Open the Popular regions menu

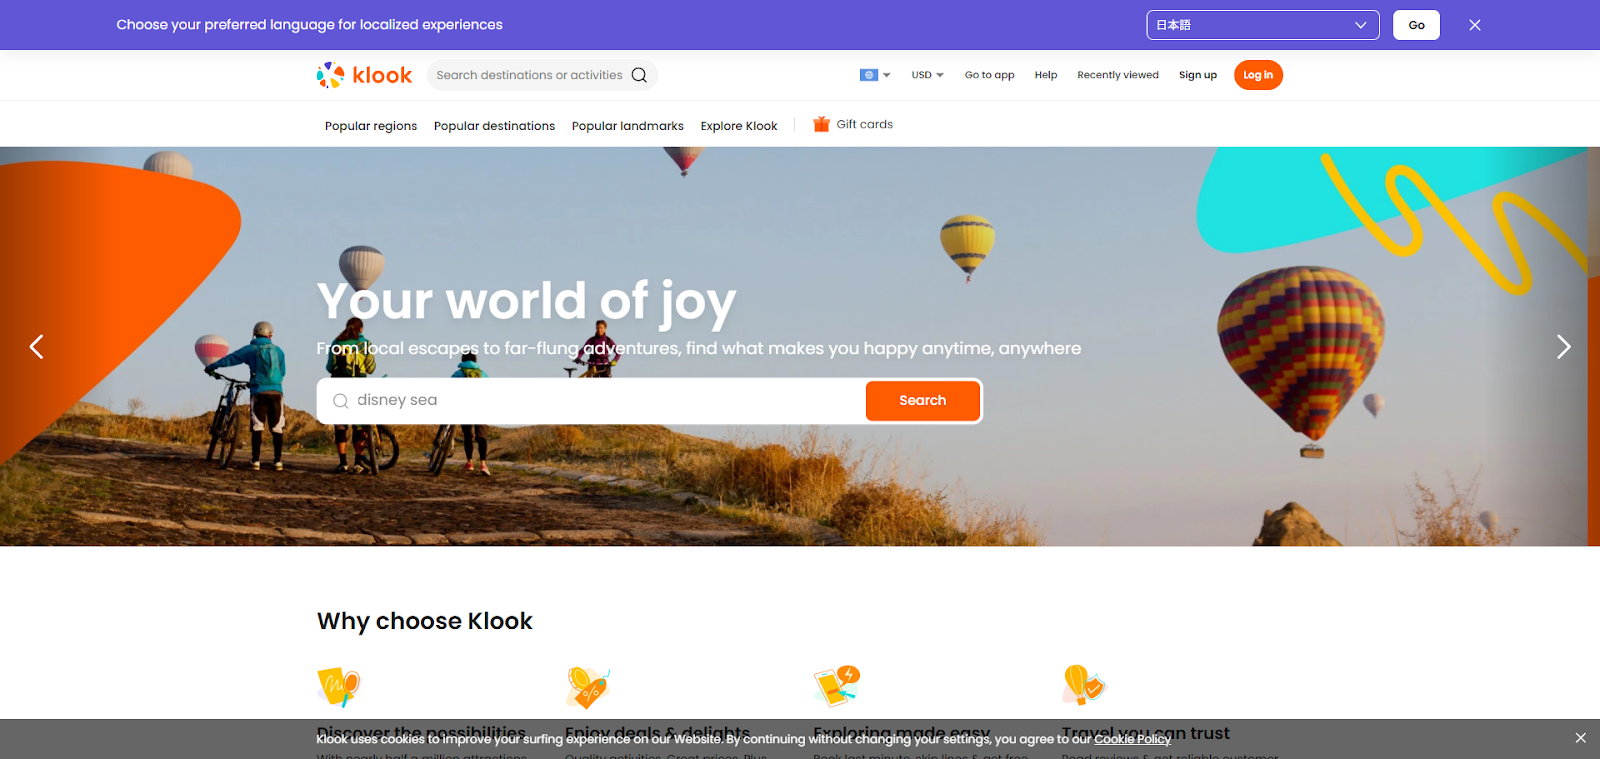(371, 126)
